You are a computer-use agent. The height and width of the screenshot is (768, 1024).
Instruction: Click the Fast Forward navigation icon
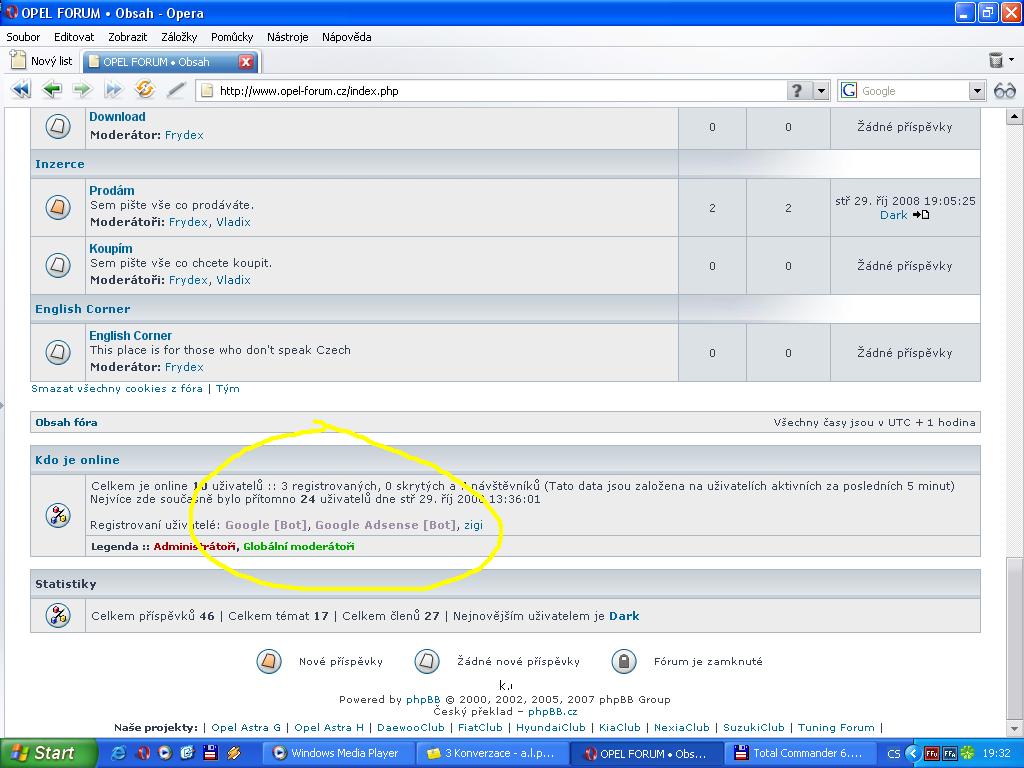click(x=114, y=90)
